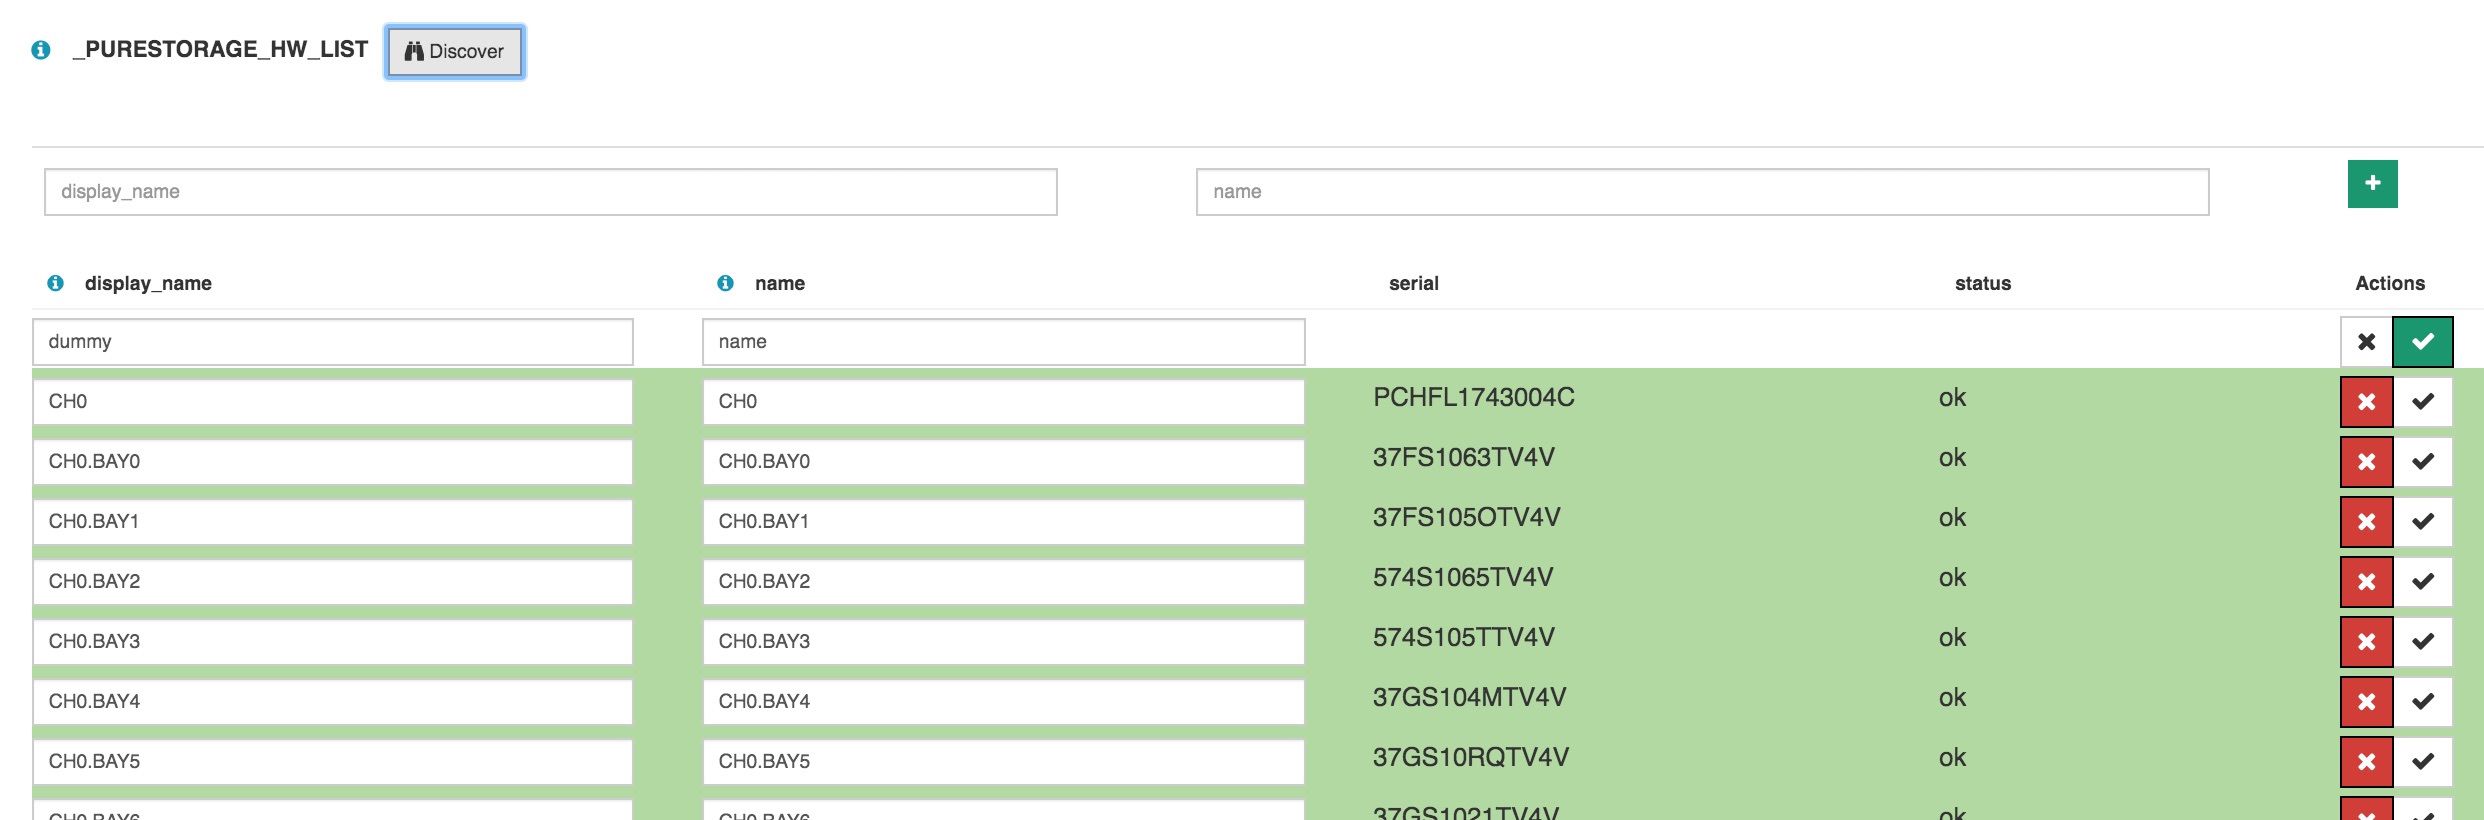Image resolution: width=2484 pixels, height=820 pixels.
Task: Delete the CH0 row with red X
Action: (2366, 402)
